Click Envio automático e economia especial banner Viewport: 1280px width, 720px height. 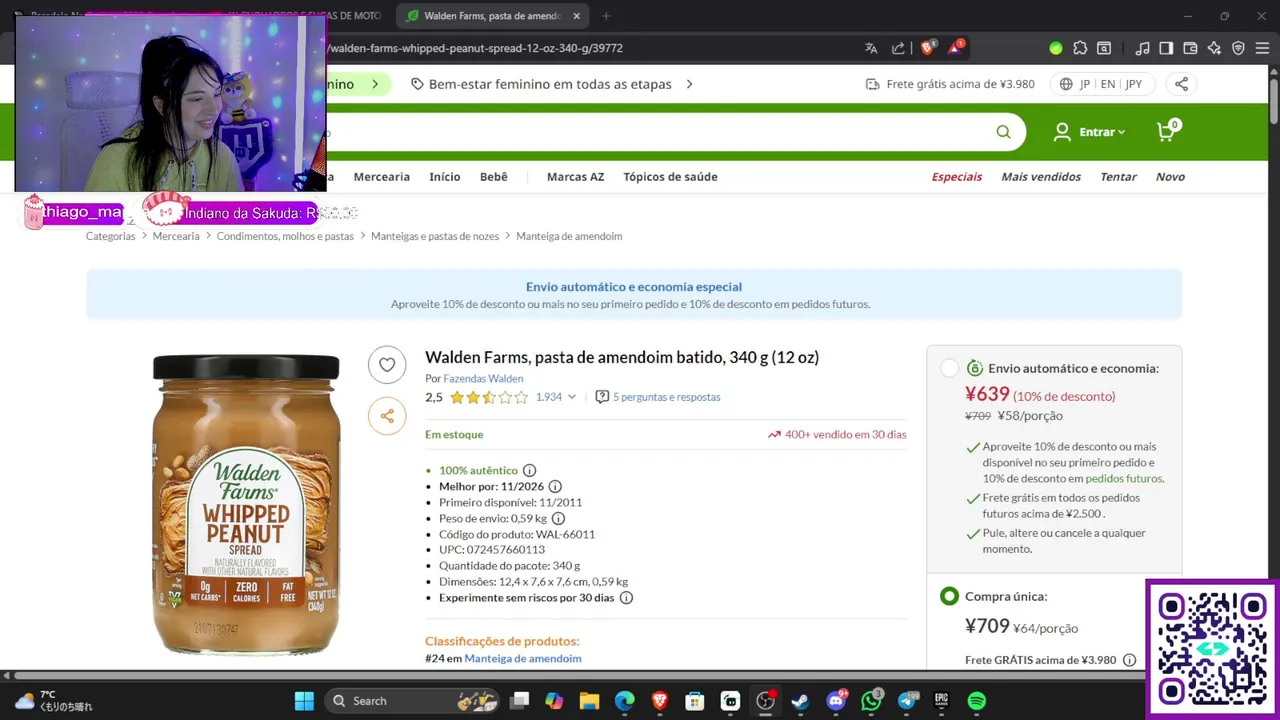click(x=634, y=294)
